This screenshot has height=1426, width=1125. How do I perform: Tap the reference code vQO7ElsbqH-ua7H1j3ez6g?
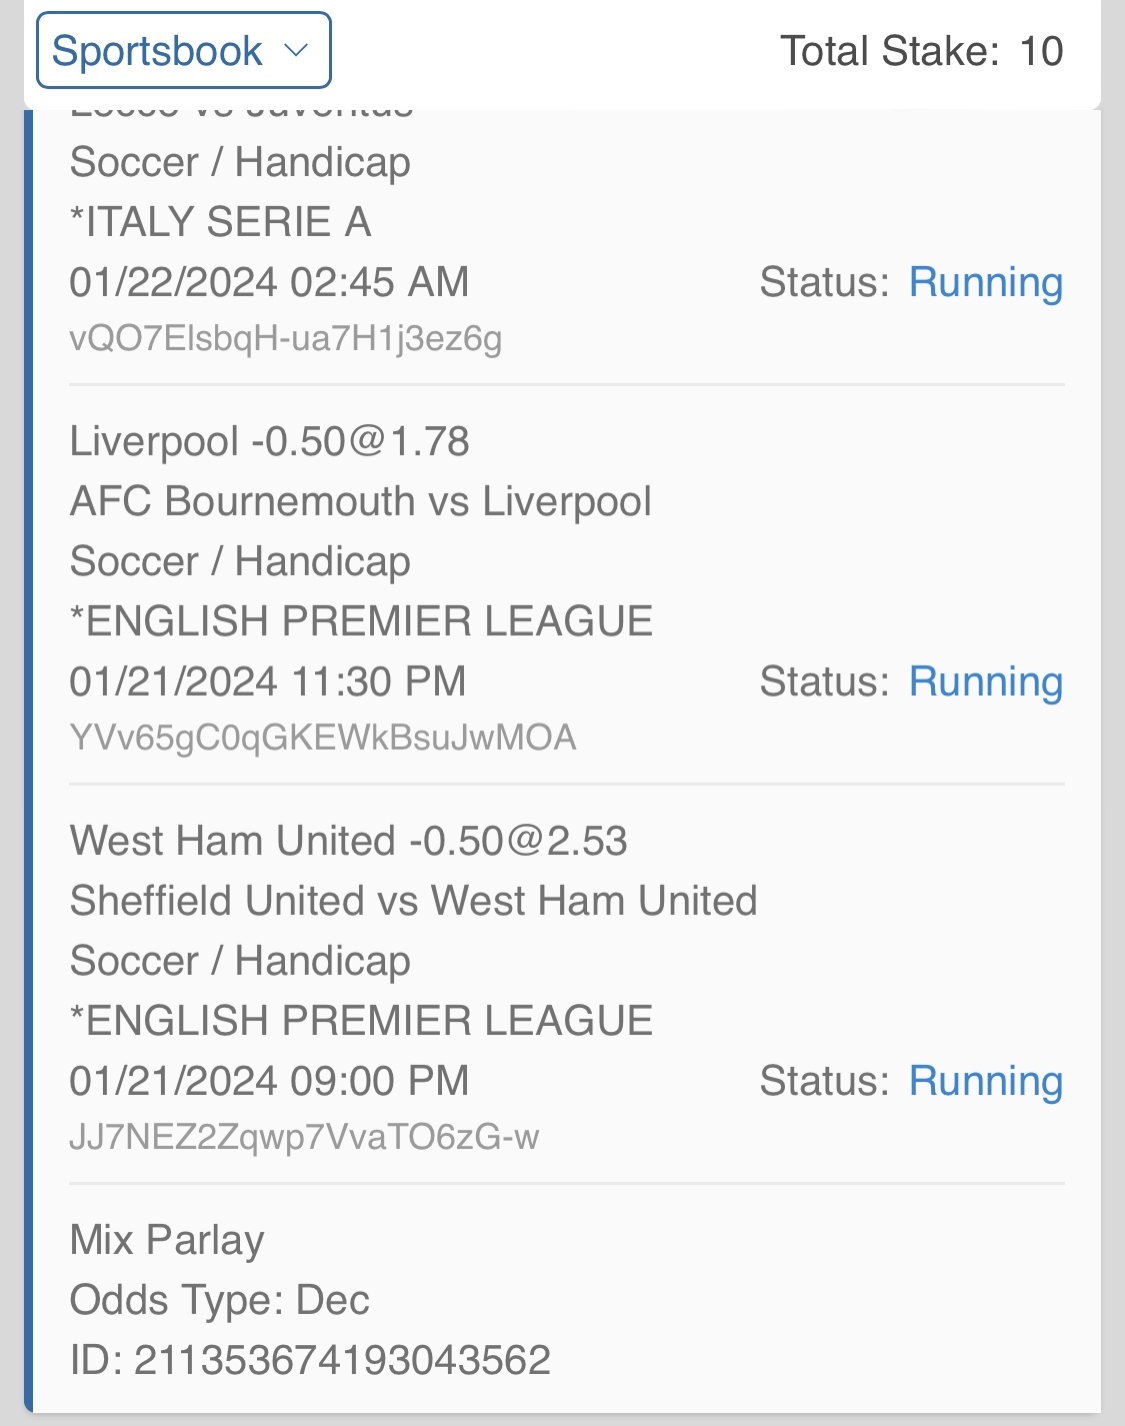[x=285, y=339]
